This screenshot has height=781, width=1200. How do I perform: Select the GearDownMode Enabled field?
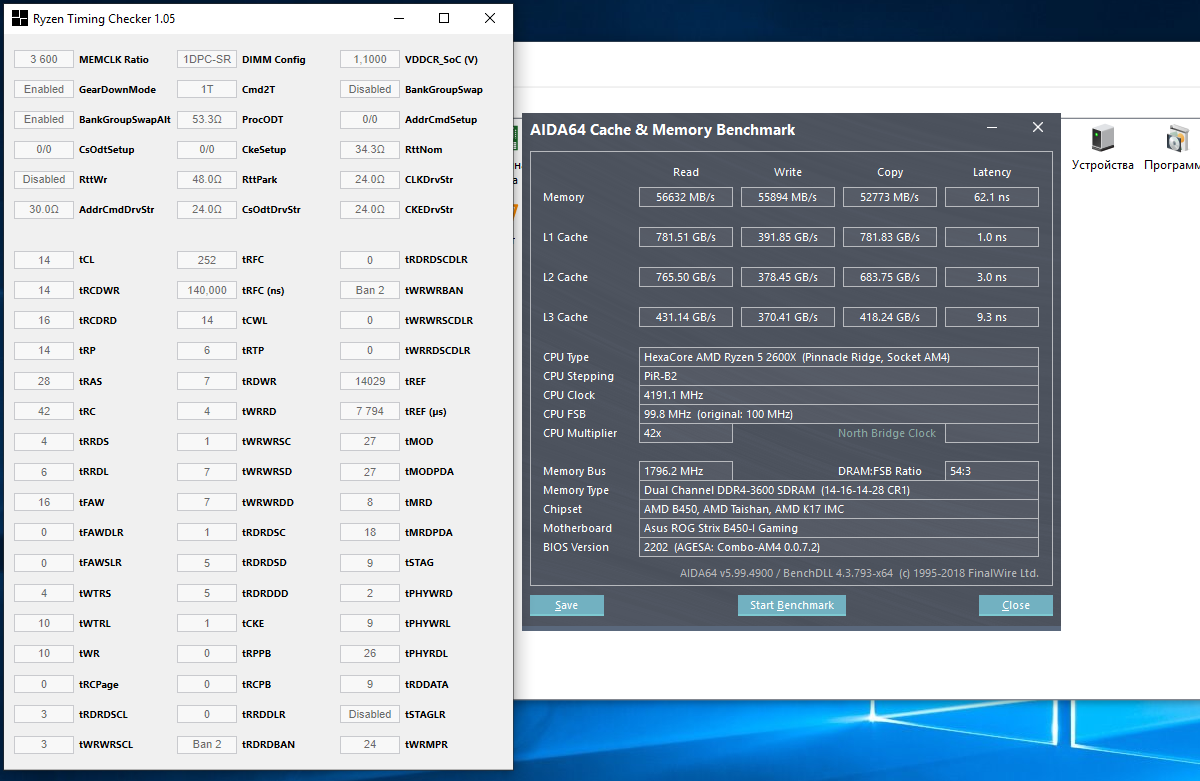pyautogui.click(x=44, y=89)
